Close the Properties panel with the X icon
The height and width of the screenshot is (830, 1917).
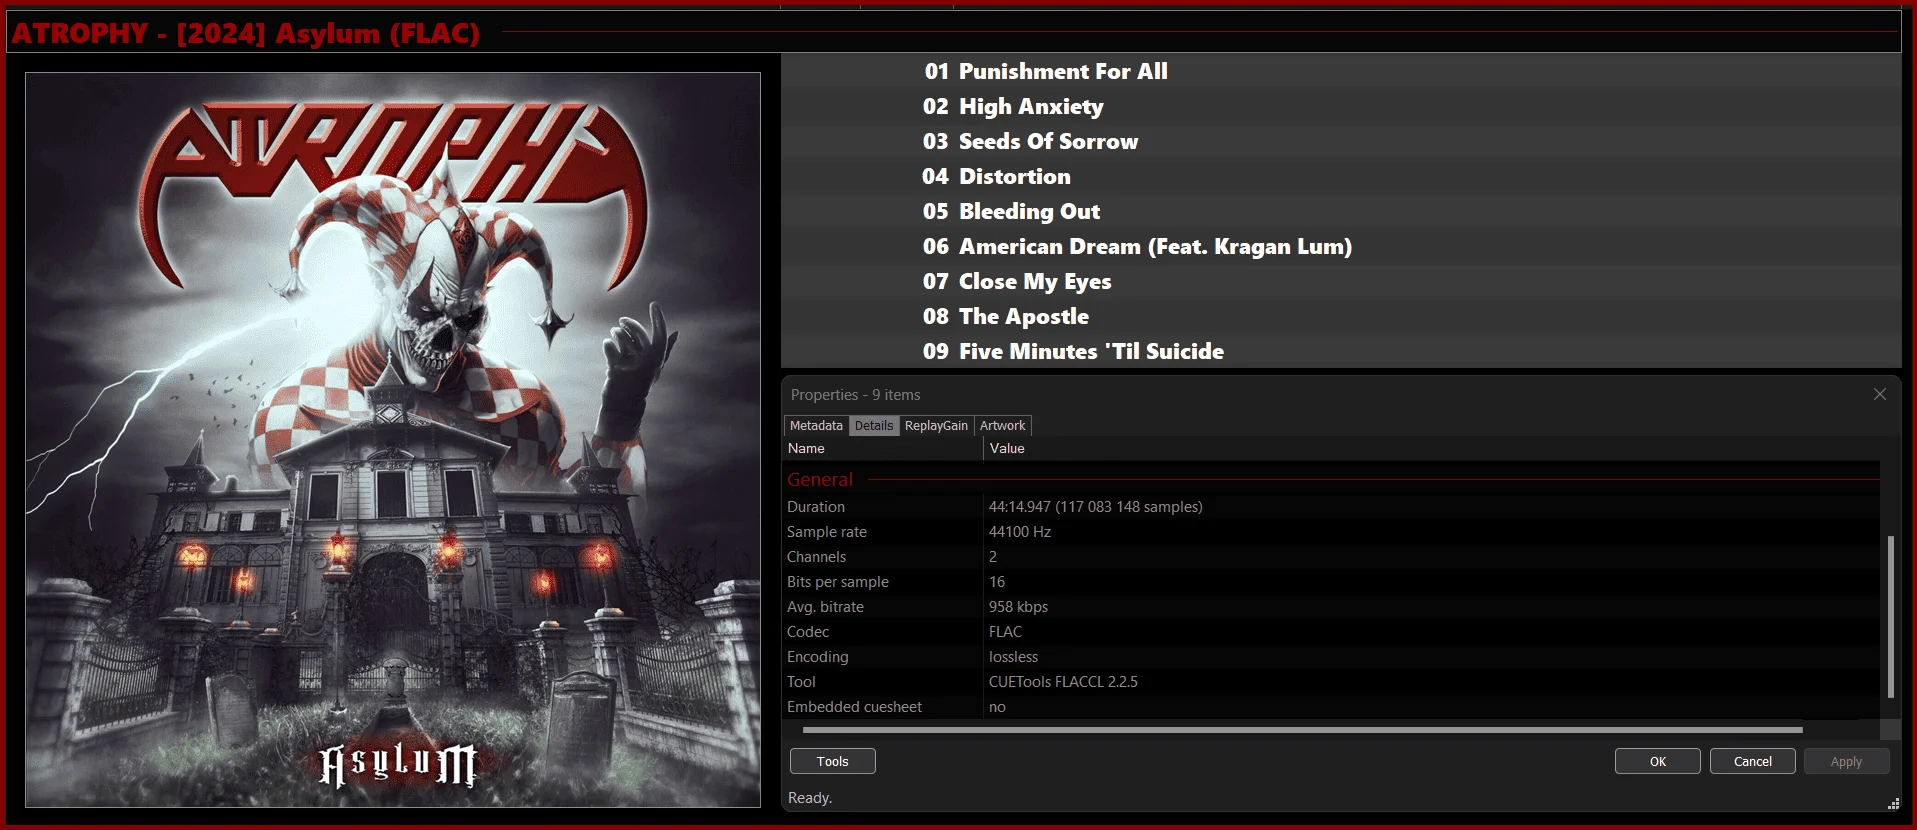coord(1880,394)
